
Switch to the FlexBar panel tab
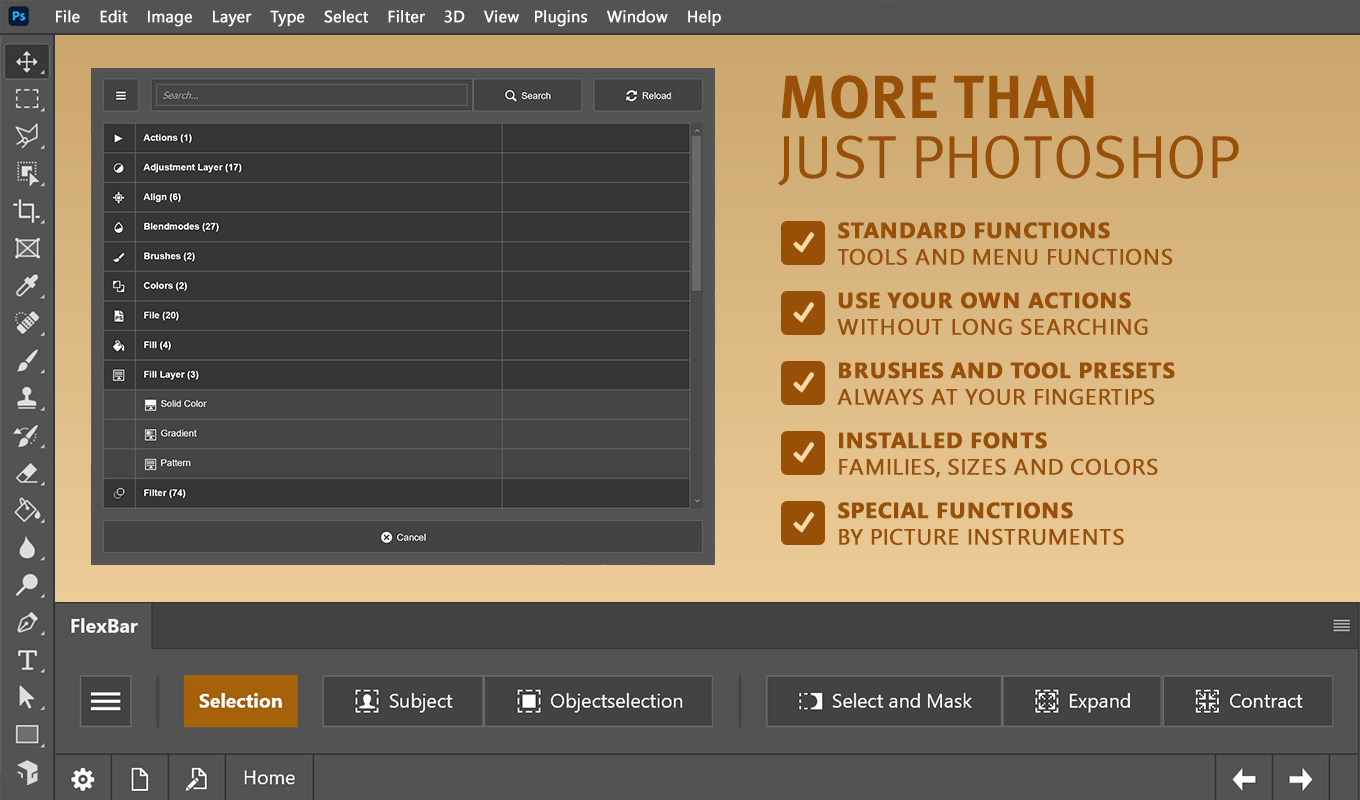point(104,627)
